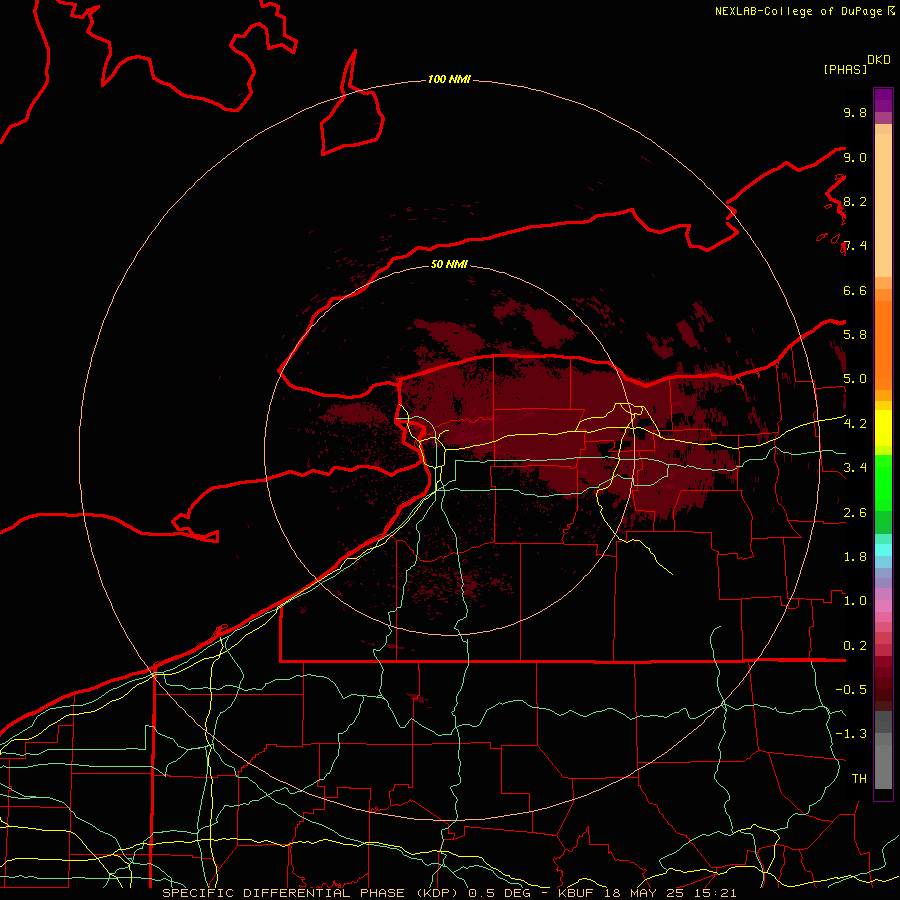The height and width of the screenshot is (900, 900).
Task: Click the TH label on color scale
Action: click(x=859, y=778)
